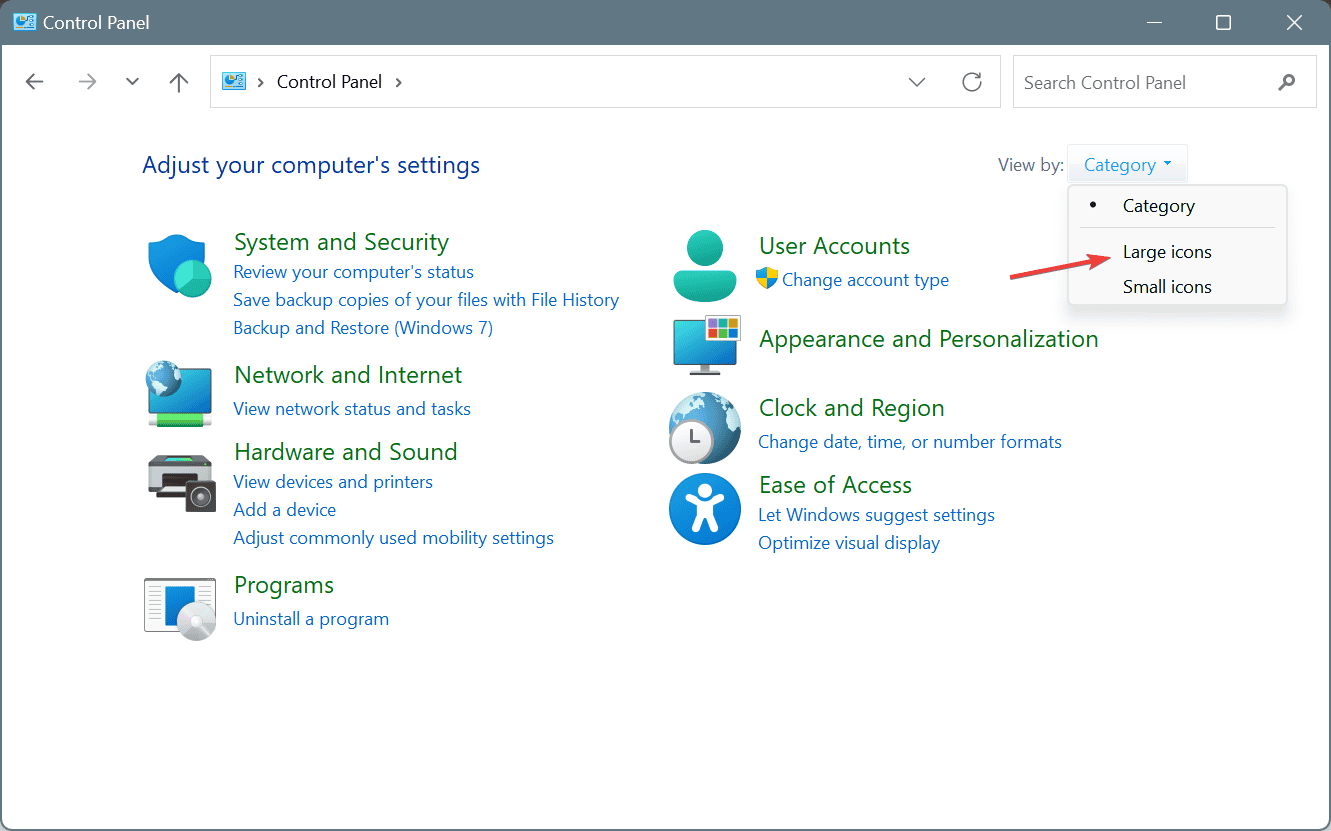This screenshot has width=1331, height=831.
Task: Click the Control Panel title bar icon
Action: (24, 22)
